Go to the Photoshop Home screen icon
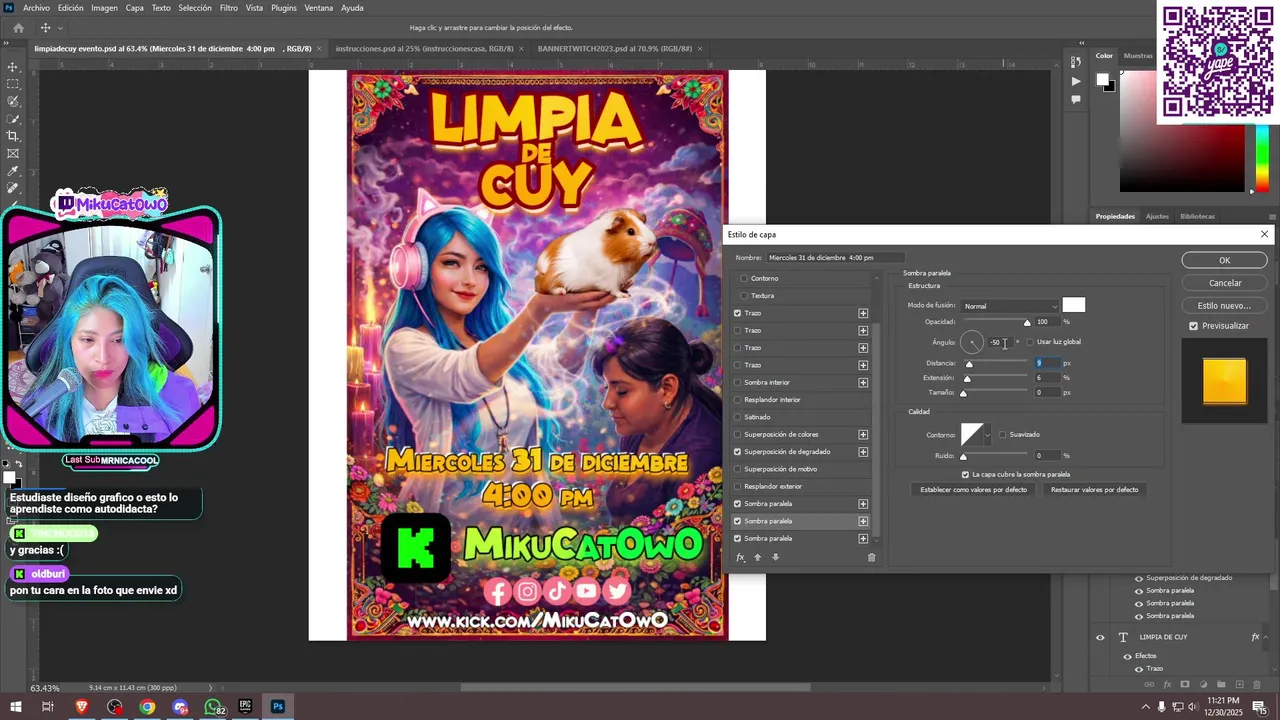Image resolution: width=1280 pixels, height=720 pixels. click(18, 28)
